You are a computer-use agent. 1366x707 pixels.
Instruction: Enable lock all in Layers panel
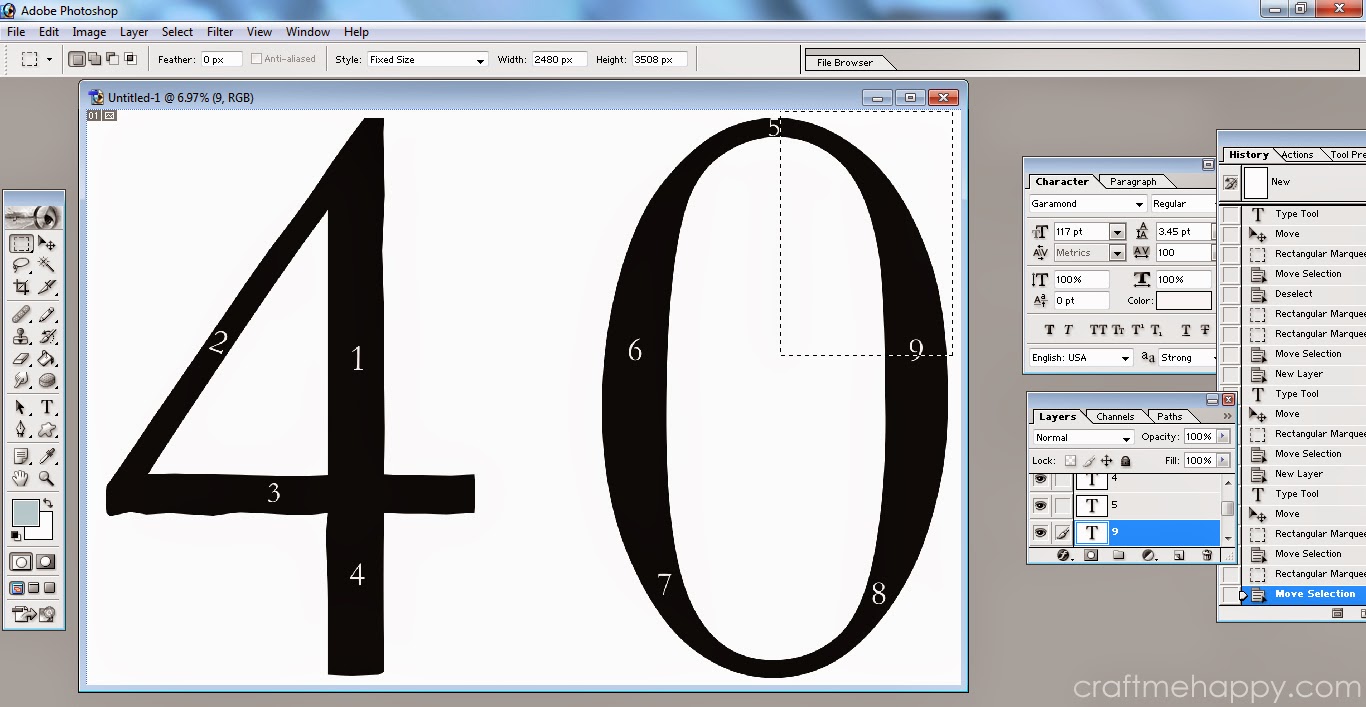tap(1125, 461)
